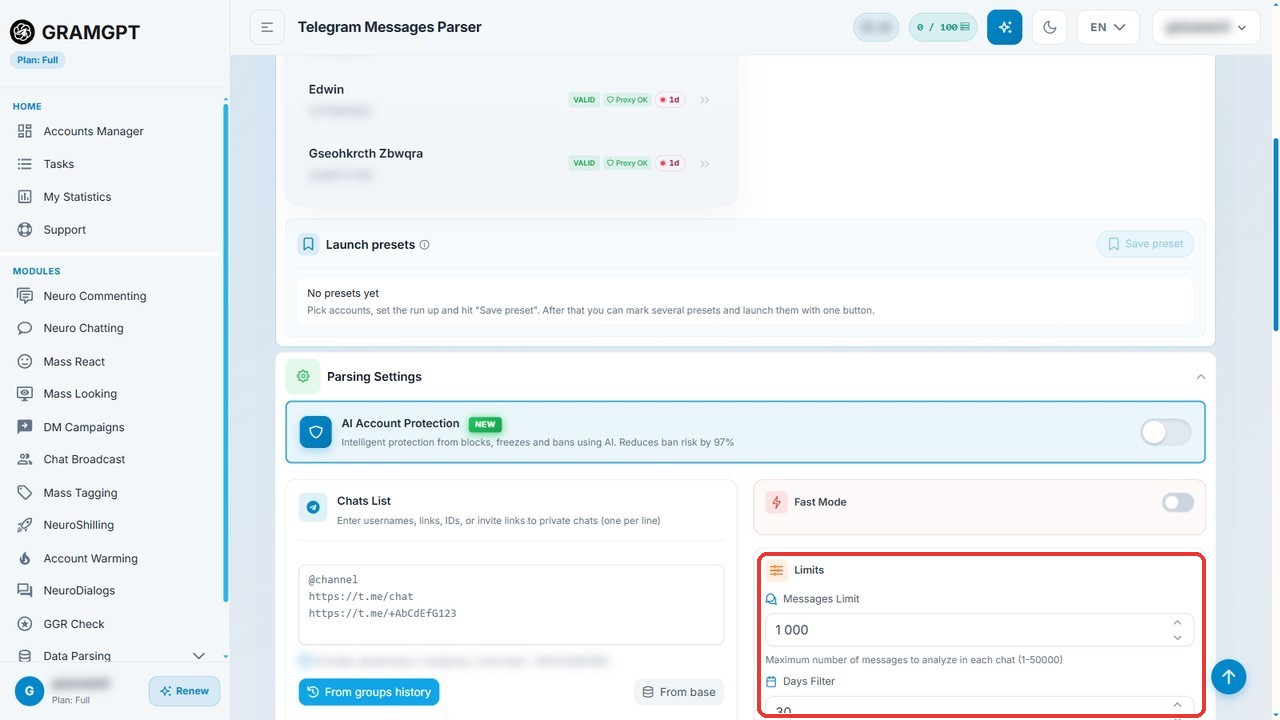Click the Mass Tagging tag icon
Screen dimensions: 1280x720
pyautogui.click(x=25, y=492)
